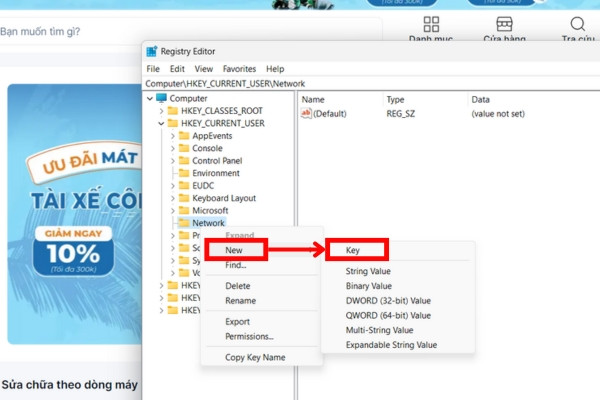Click 'Sửa chữa theo dòng máy' heading on website
Image resolution: width=600 pixels, height=400 pixels.
[69, 384]
